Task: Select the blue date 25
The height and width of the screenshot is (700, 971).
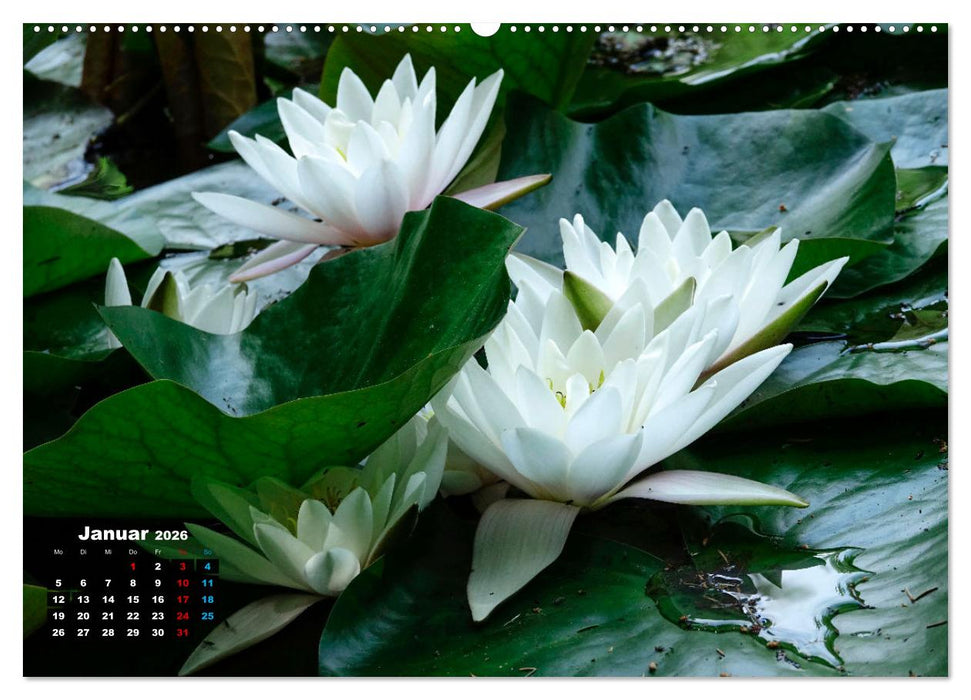Action: pos(207,616)
